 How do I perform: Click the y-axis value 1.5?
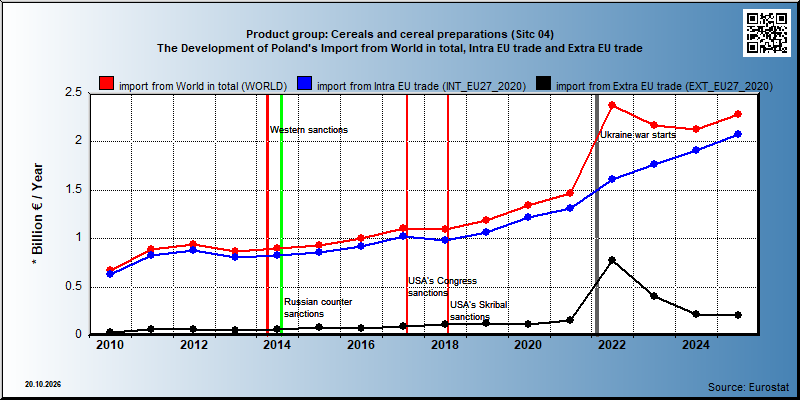74,190
